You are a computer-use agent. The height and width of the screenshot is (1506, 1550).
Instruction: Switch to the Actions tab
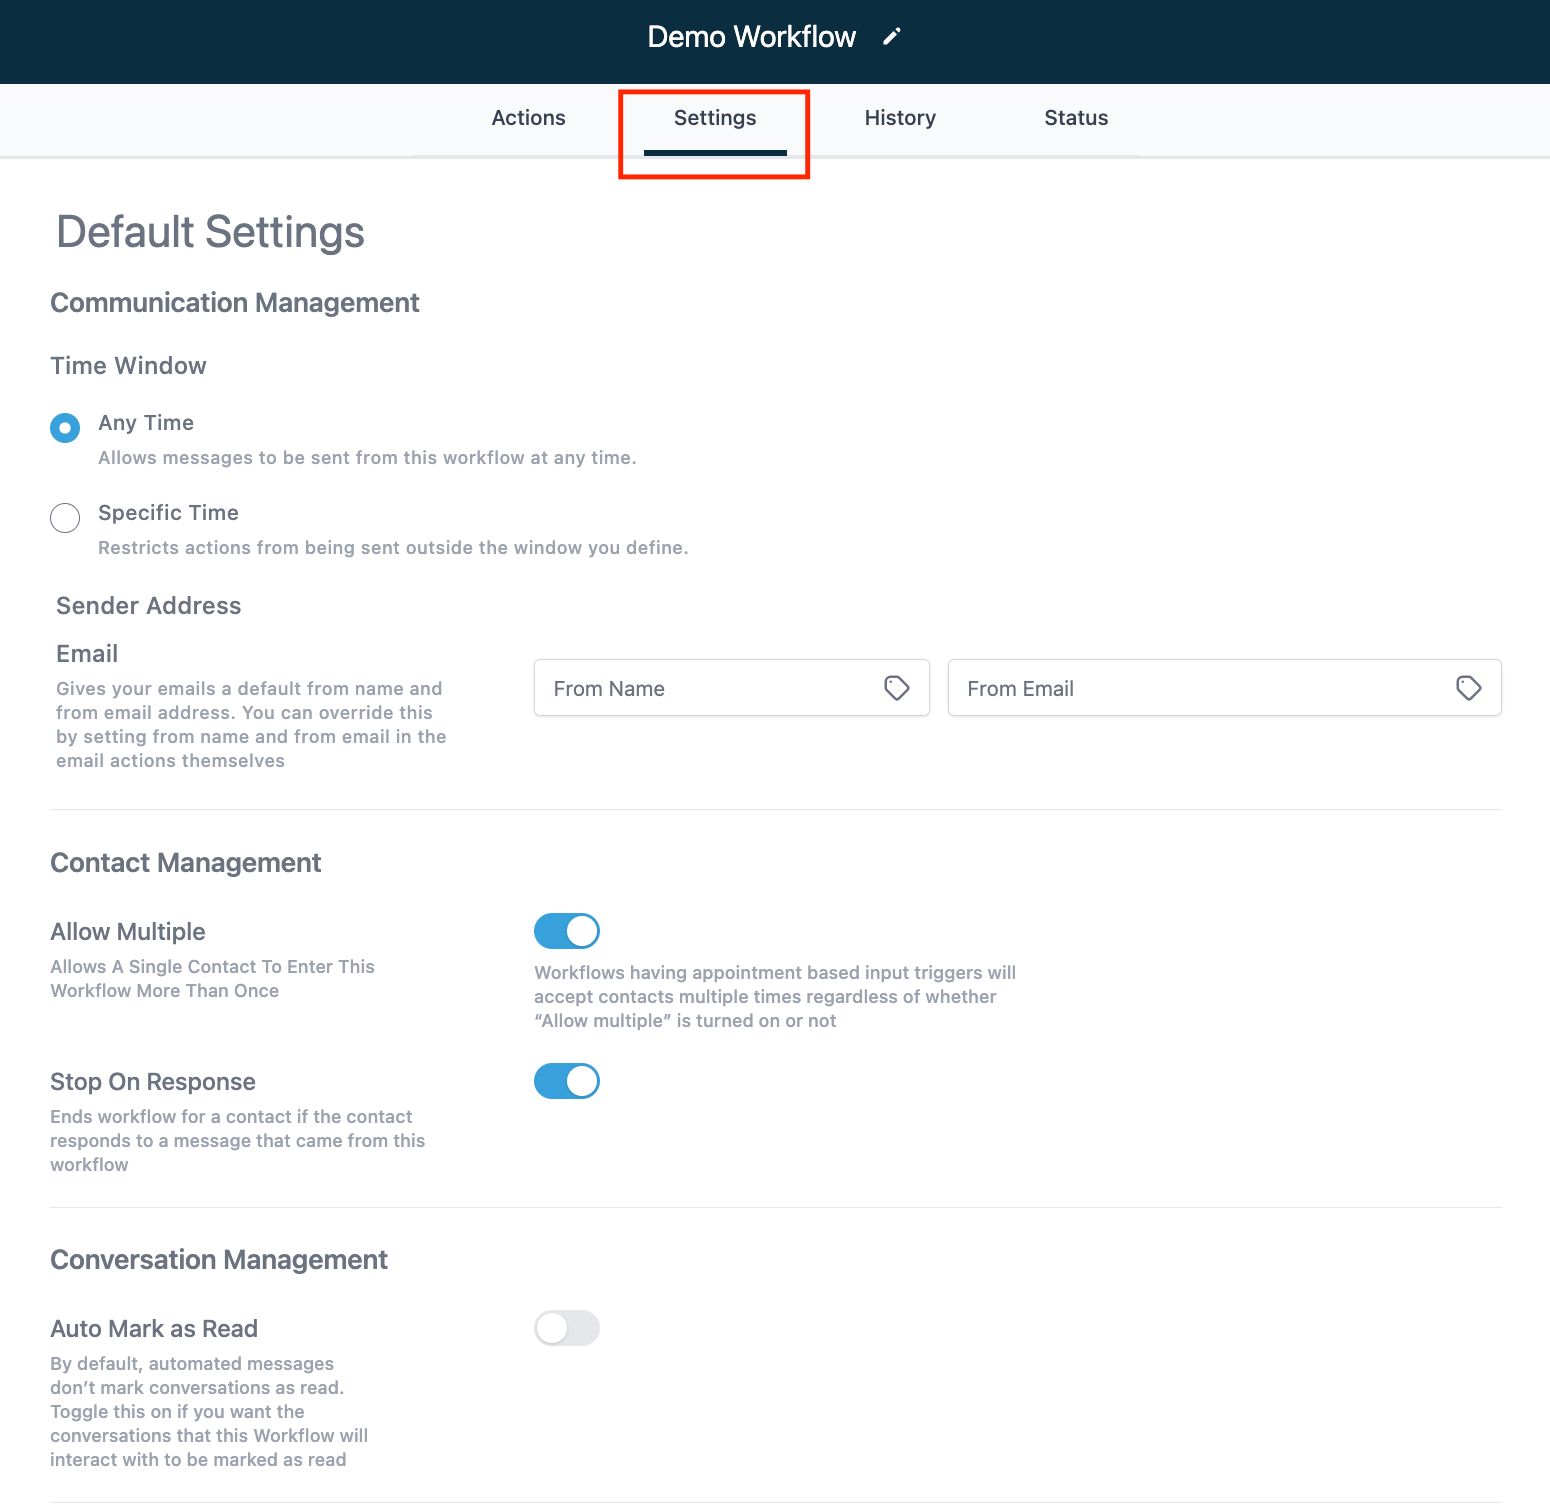click(x=528, y=118)
